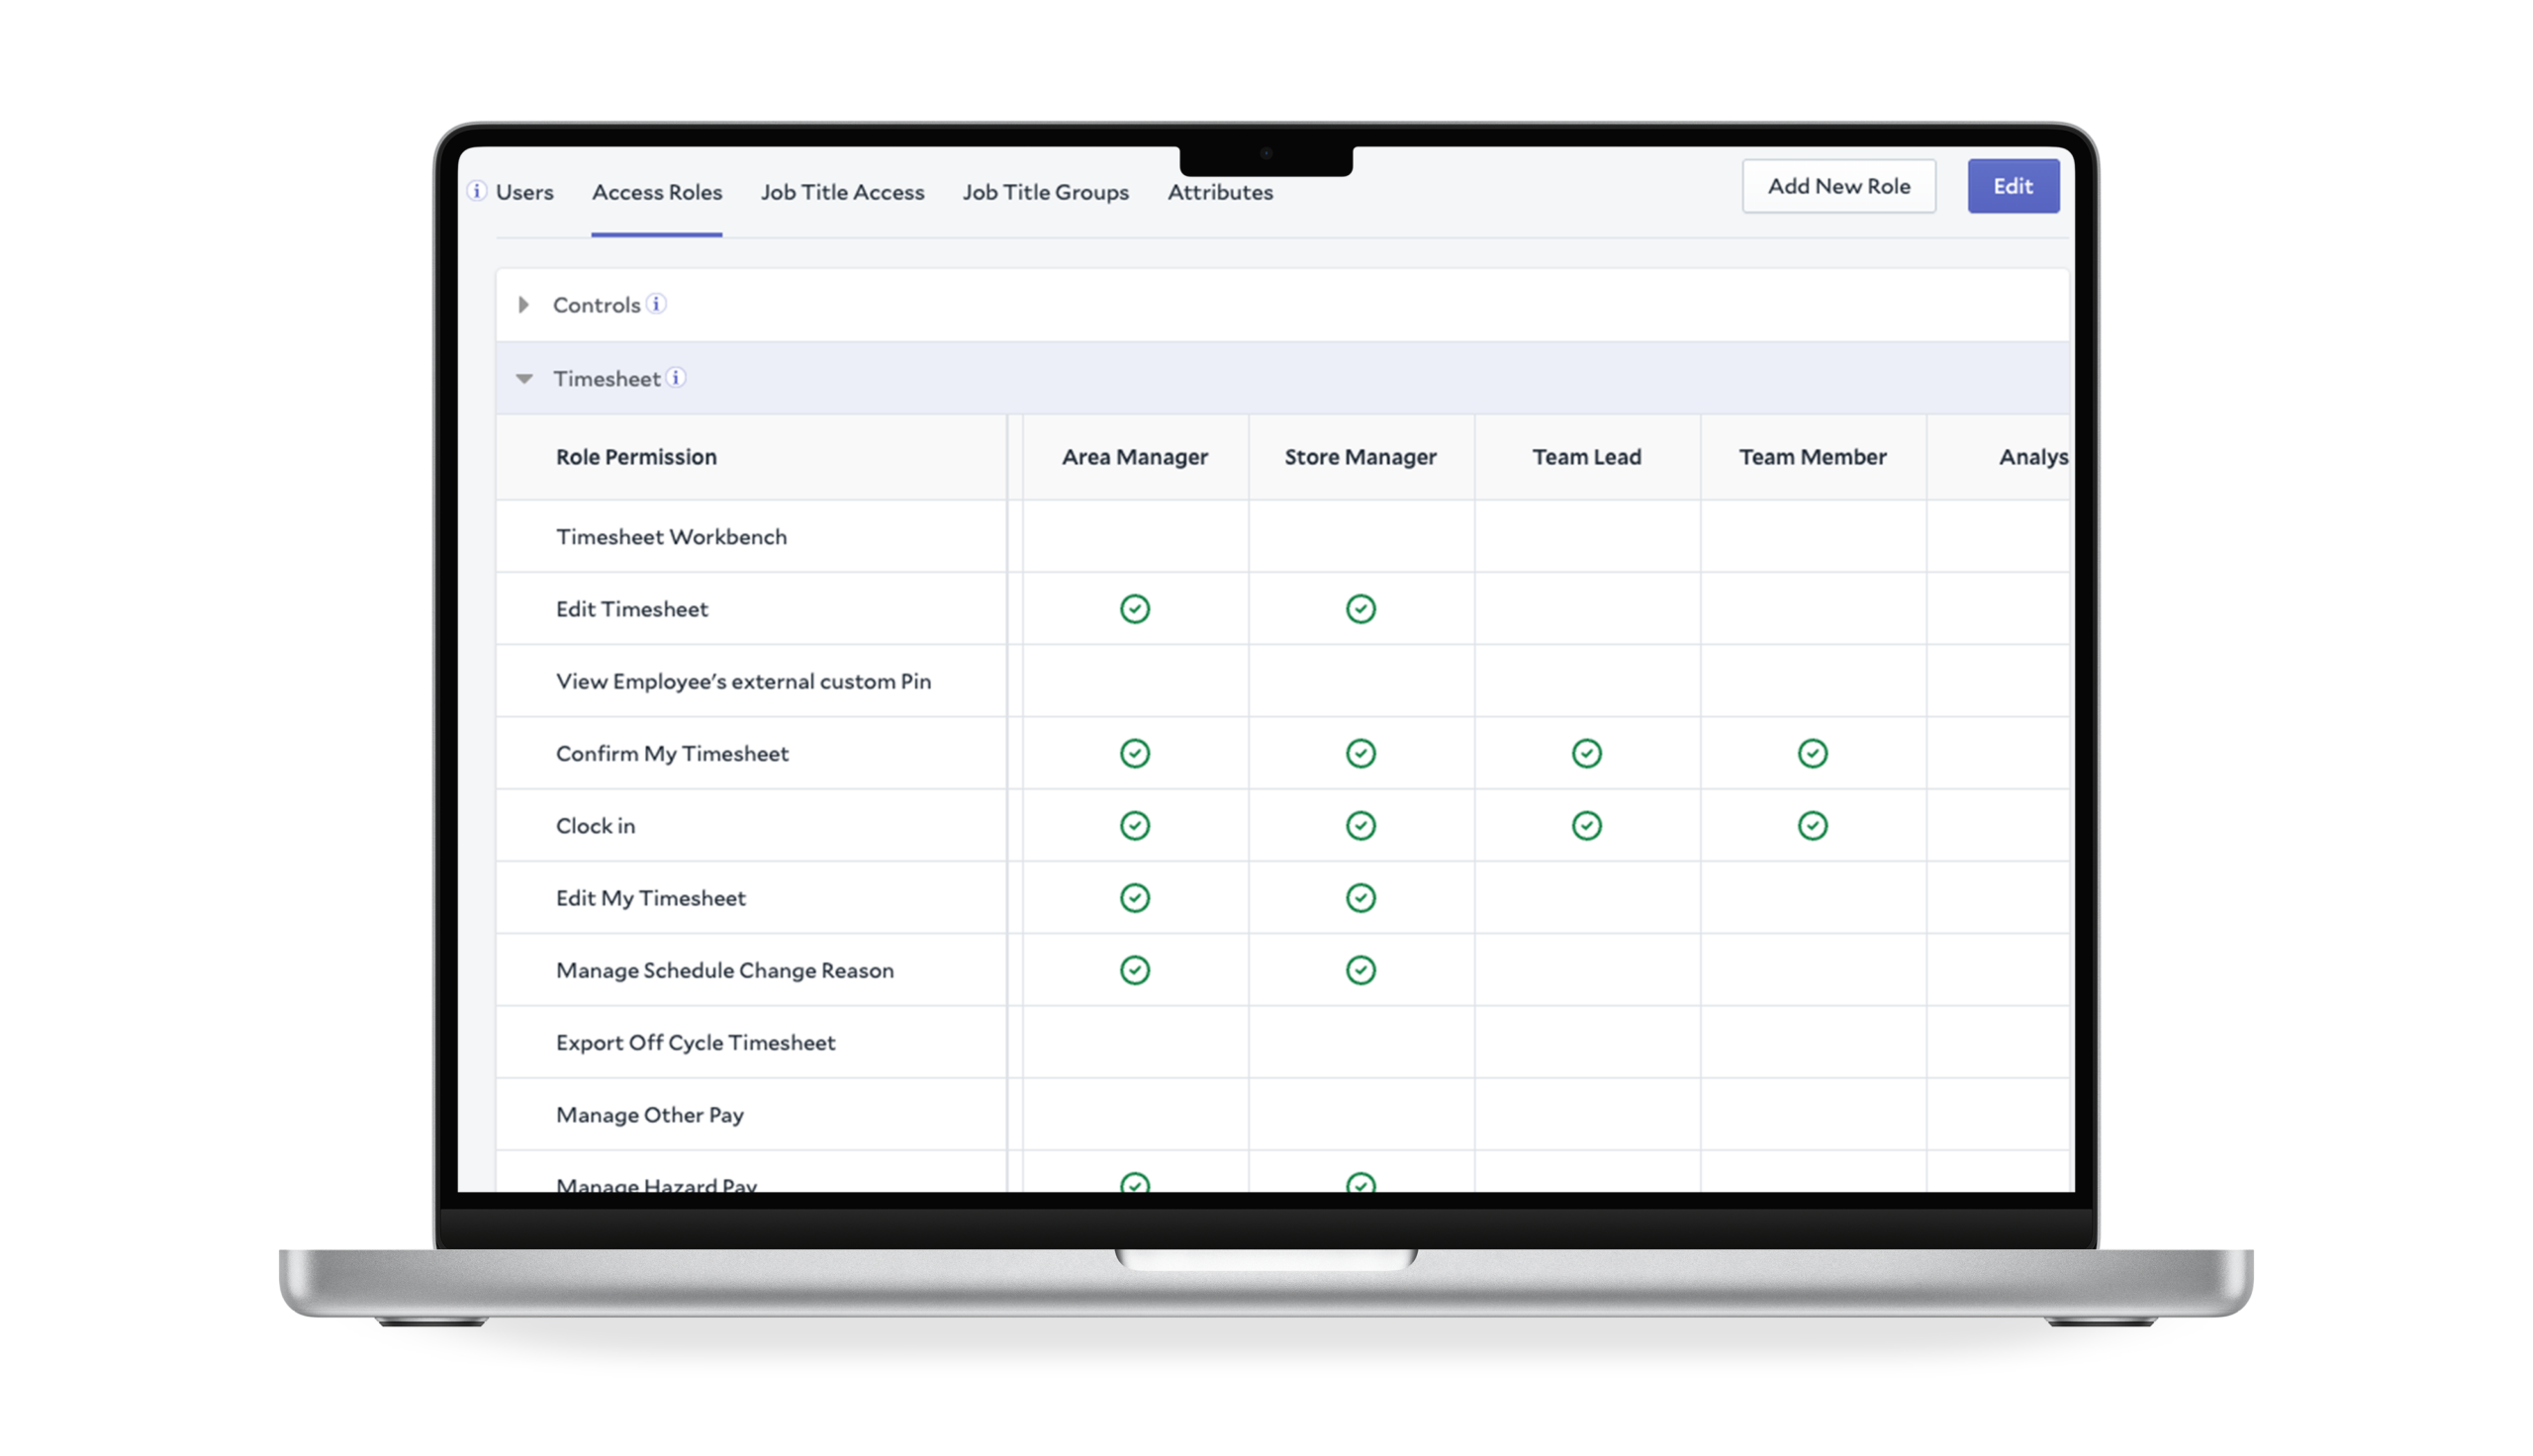The height and width of the screenshot is (1456, 2533).
Task: Toggle Clock in for Team Member
Action: point(1813,825)
